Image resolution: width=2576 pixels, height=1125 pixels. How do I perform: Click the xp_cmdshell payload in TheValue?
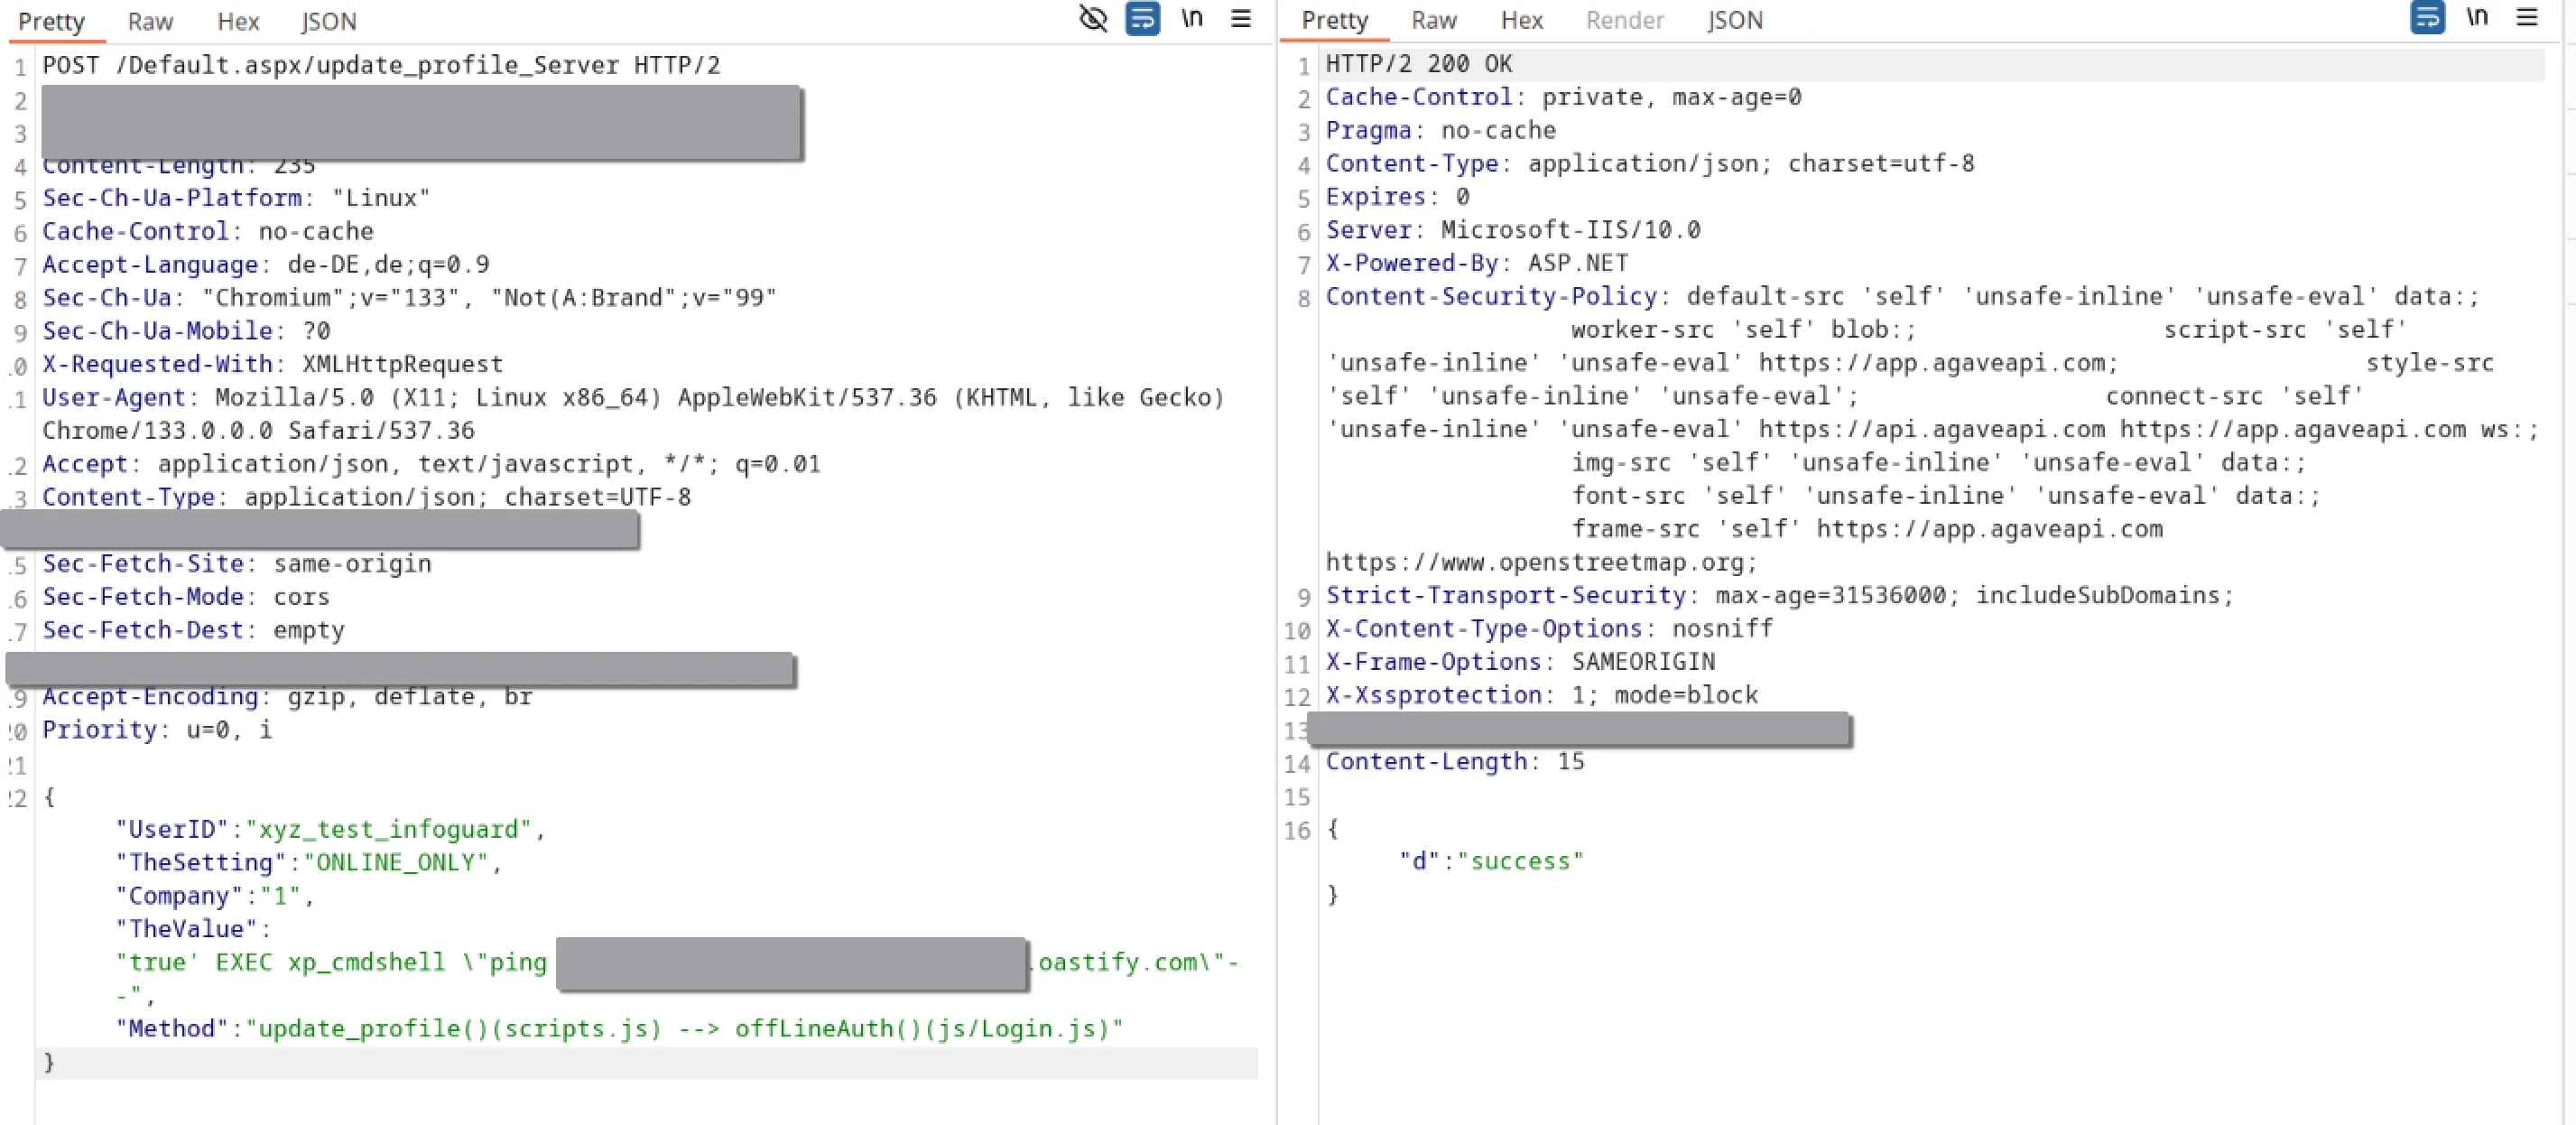tap(366, 963)
